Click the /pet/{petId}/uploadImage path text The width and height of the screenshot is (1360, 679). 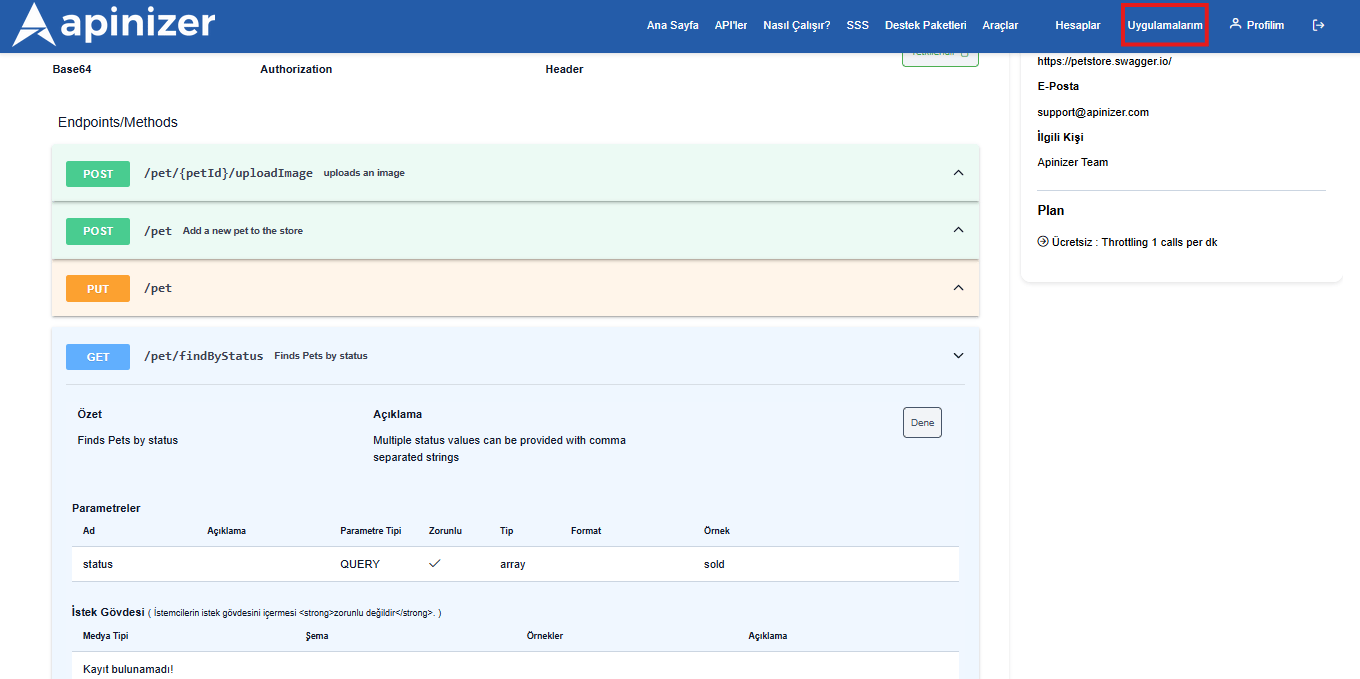228,173
